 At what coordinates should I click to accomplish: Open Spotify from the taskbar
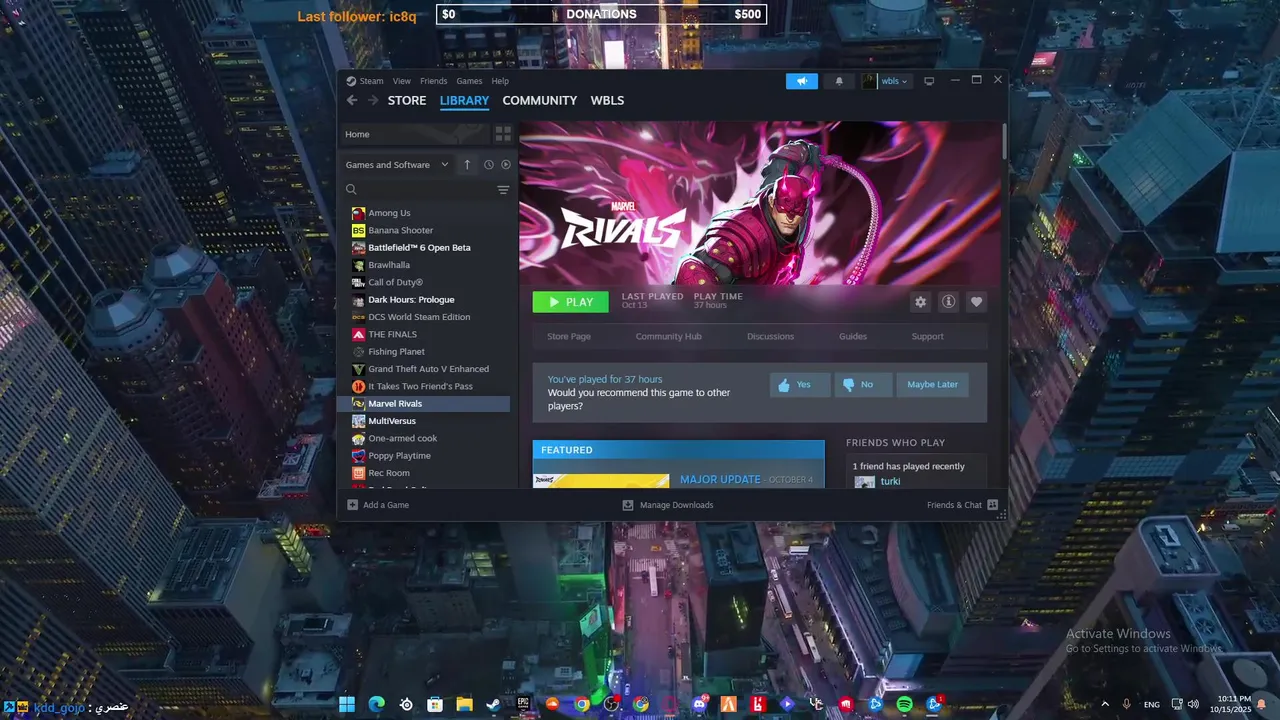pyautogui.click(x=904, y=704)
